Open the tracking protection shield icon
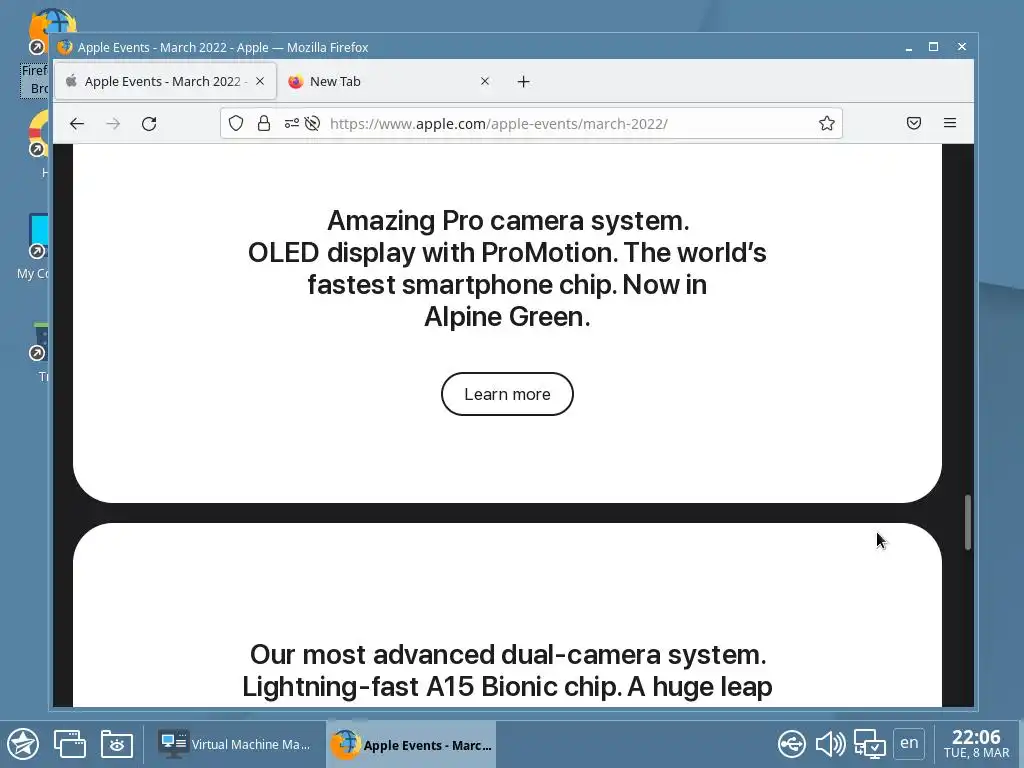This screenshot has width=1024, height=768. pyautogui.click(x=236, y=123)
